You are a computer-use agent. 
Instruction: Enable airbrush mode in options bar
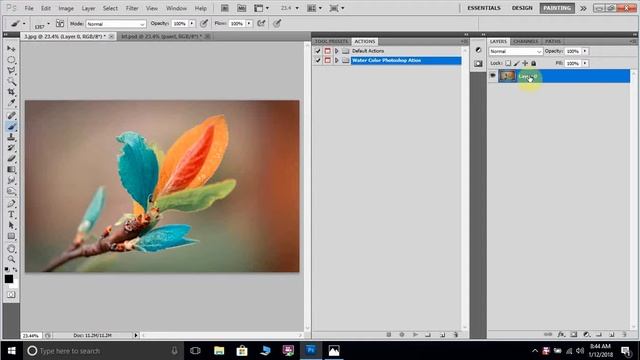(x=261, y=24)
